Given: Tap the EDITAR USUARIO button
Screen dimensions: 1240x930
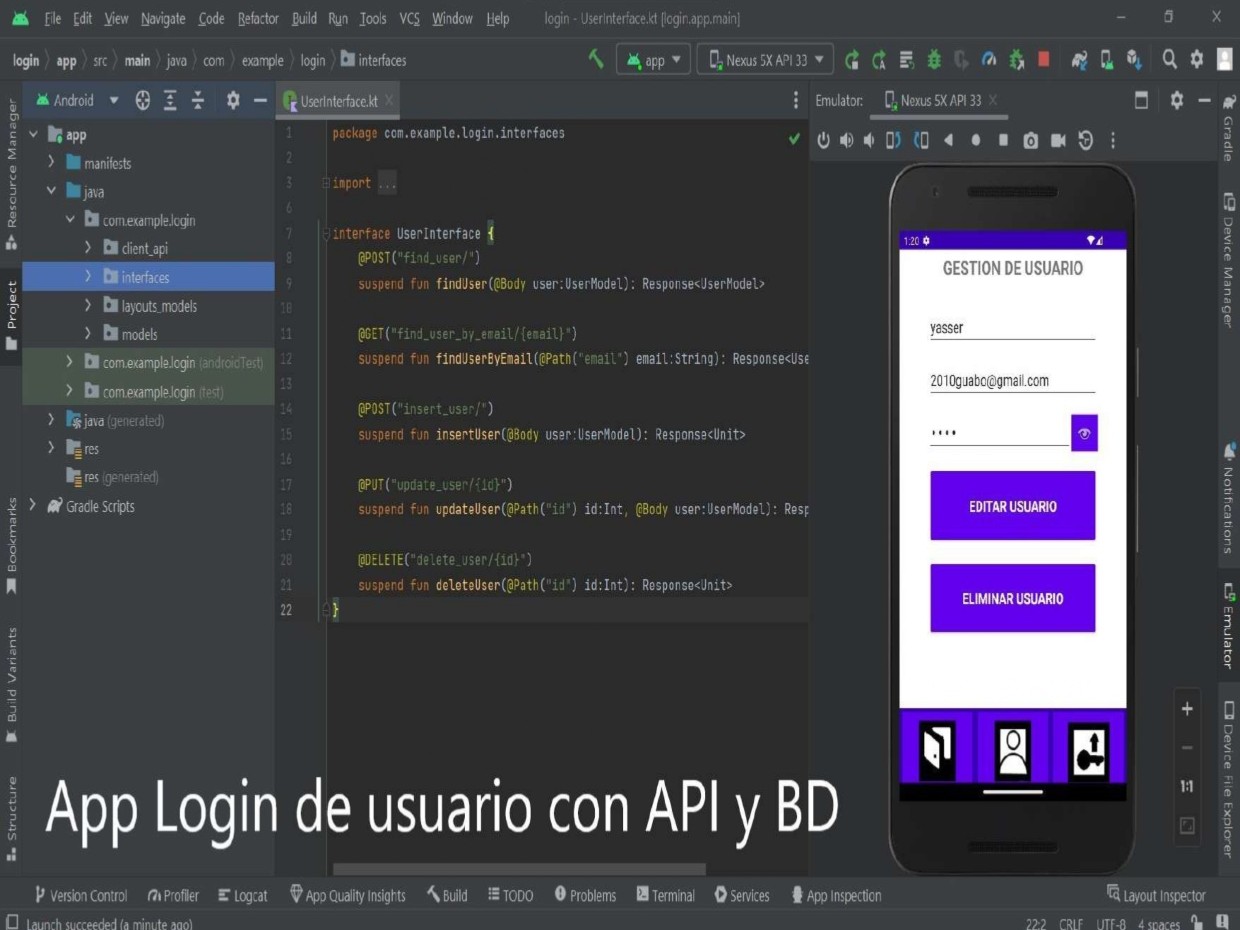Looking at the screenshot, I should (x=1012, y=506).
